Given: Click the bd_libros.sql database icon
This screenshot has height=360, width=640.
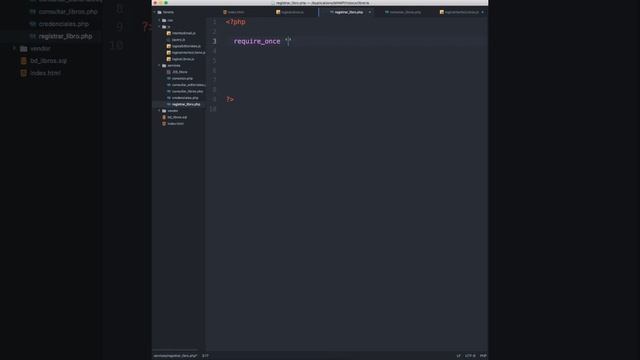Looking at the screenshot, I should (x=164, y=117).
